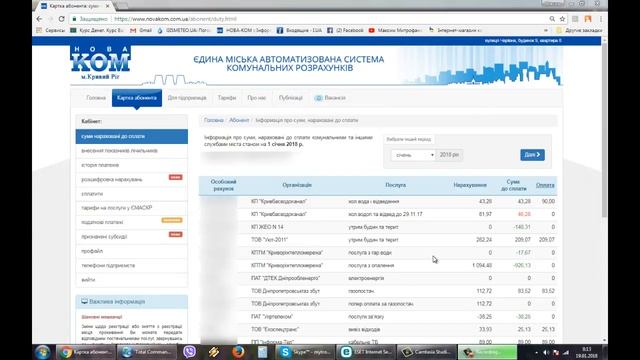The image size is (640, 360).
Task: Click the year field showing 2018 рік
Action: [x=449, y=155]
